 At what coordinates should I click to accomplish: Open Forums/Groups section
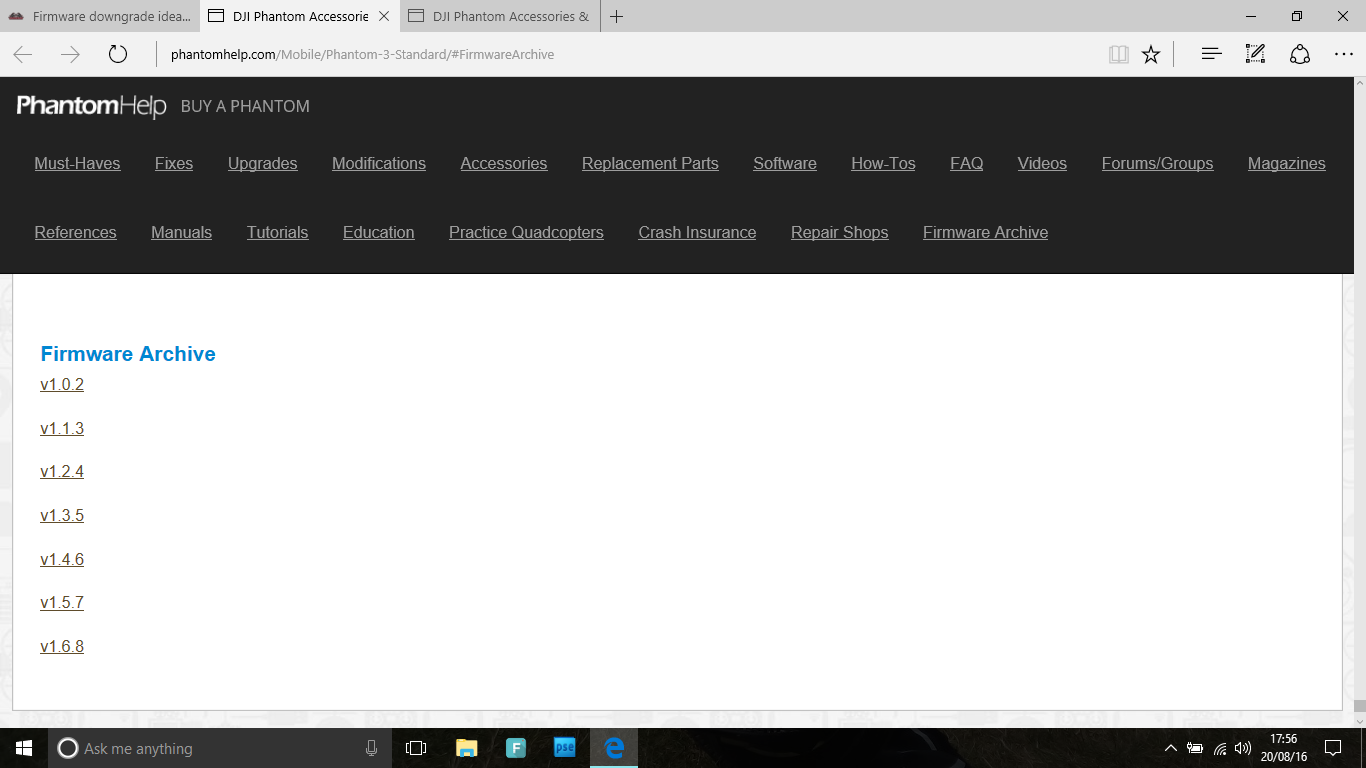[1157, 164]
